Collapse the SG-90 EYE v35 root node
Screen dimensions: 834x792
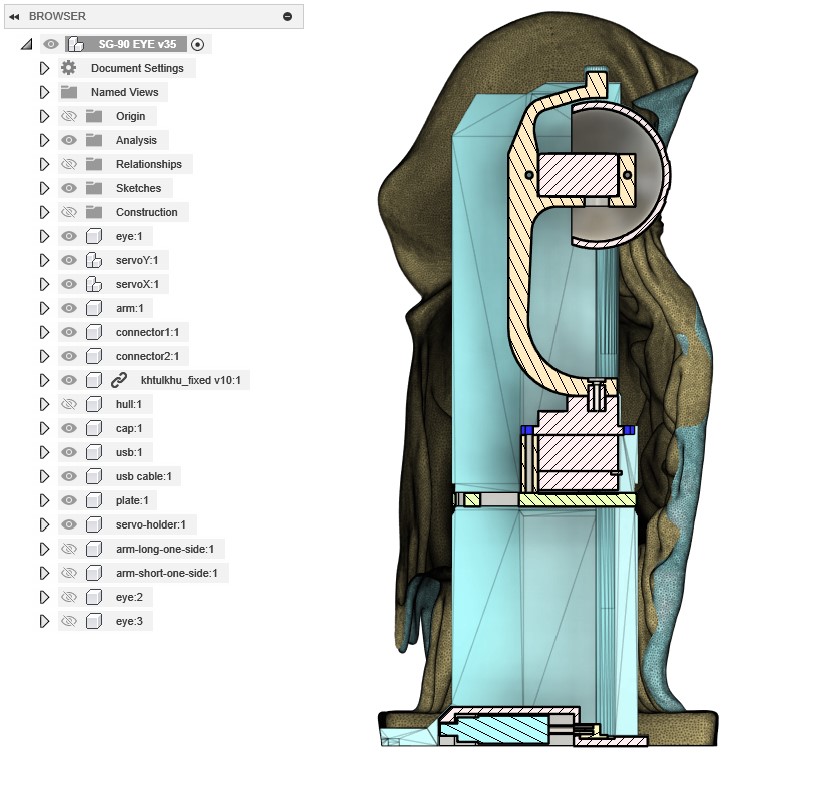point(25,44)
